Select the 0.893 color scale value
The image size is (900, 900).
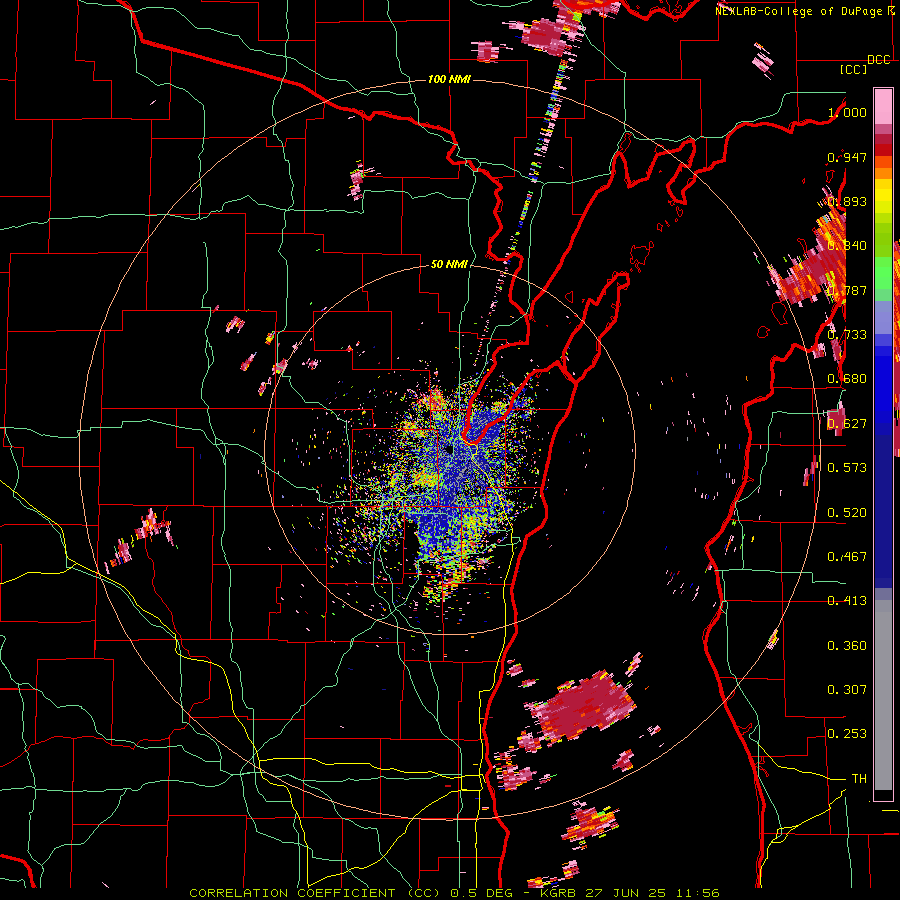[847, 201]
